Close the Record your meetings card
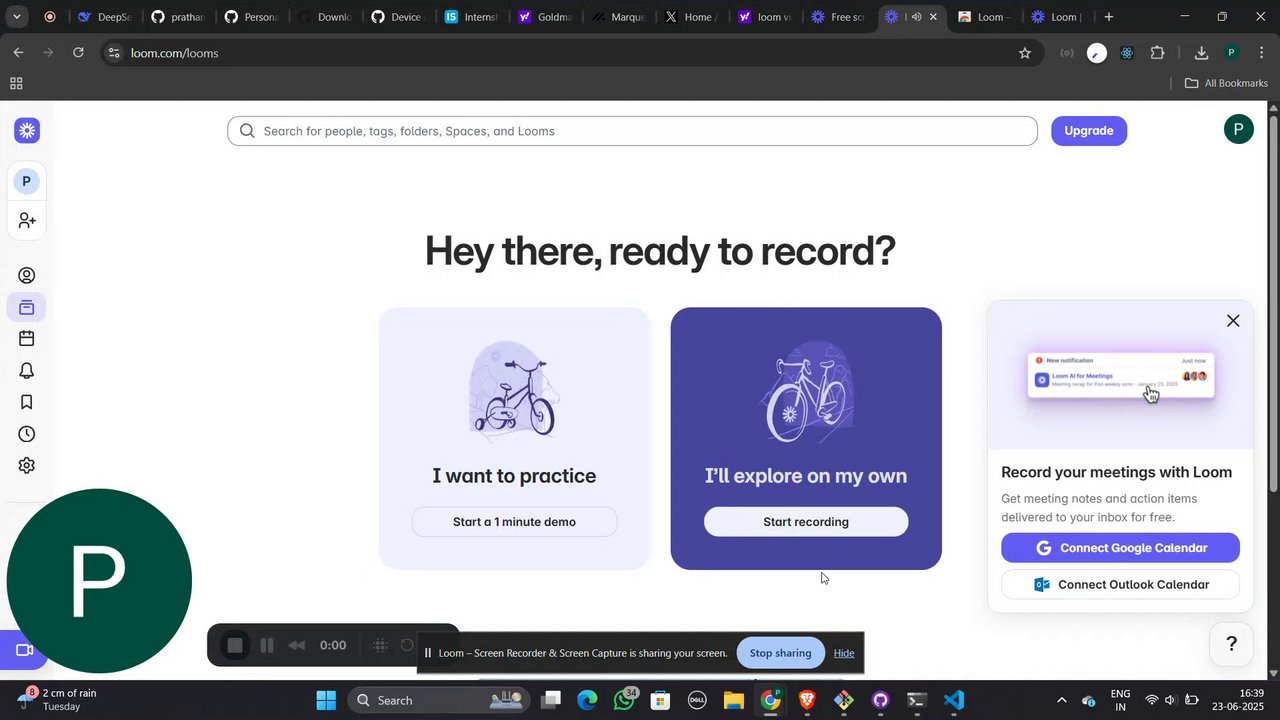The width and height of the screenshot is (1280, 720). tap(1233, 321)
